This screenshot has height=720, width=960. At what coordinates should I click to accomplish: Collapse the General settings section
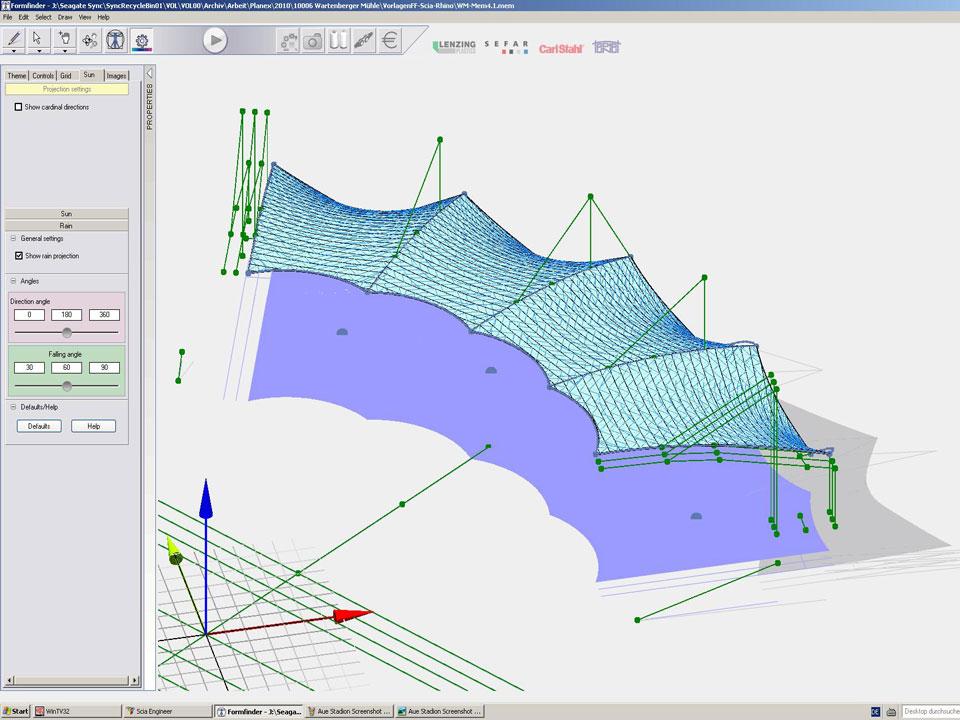(x=13, y=239)
